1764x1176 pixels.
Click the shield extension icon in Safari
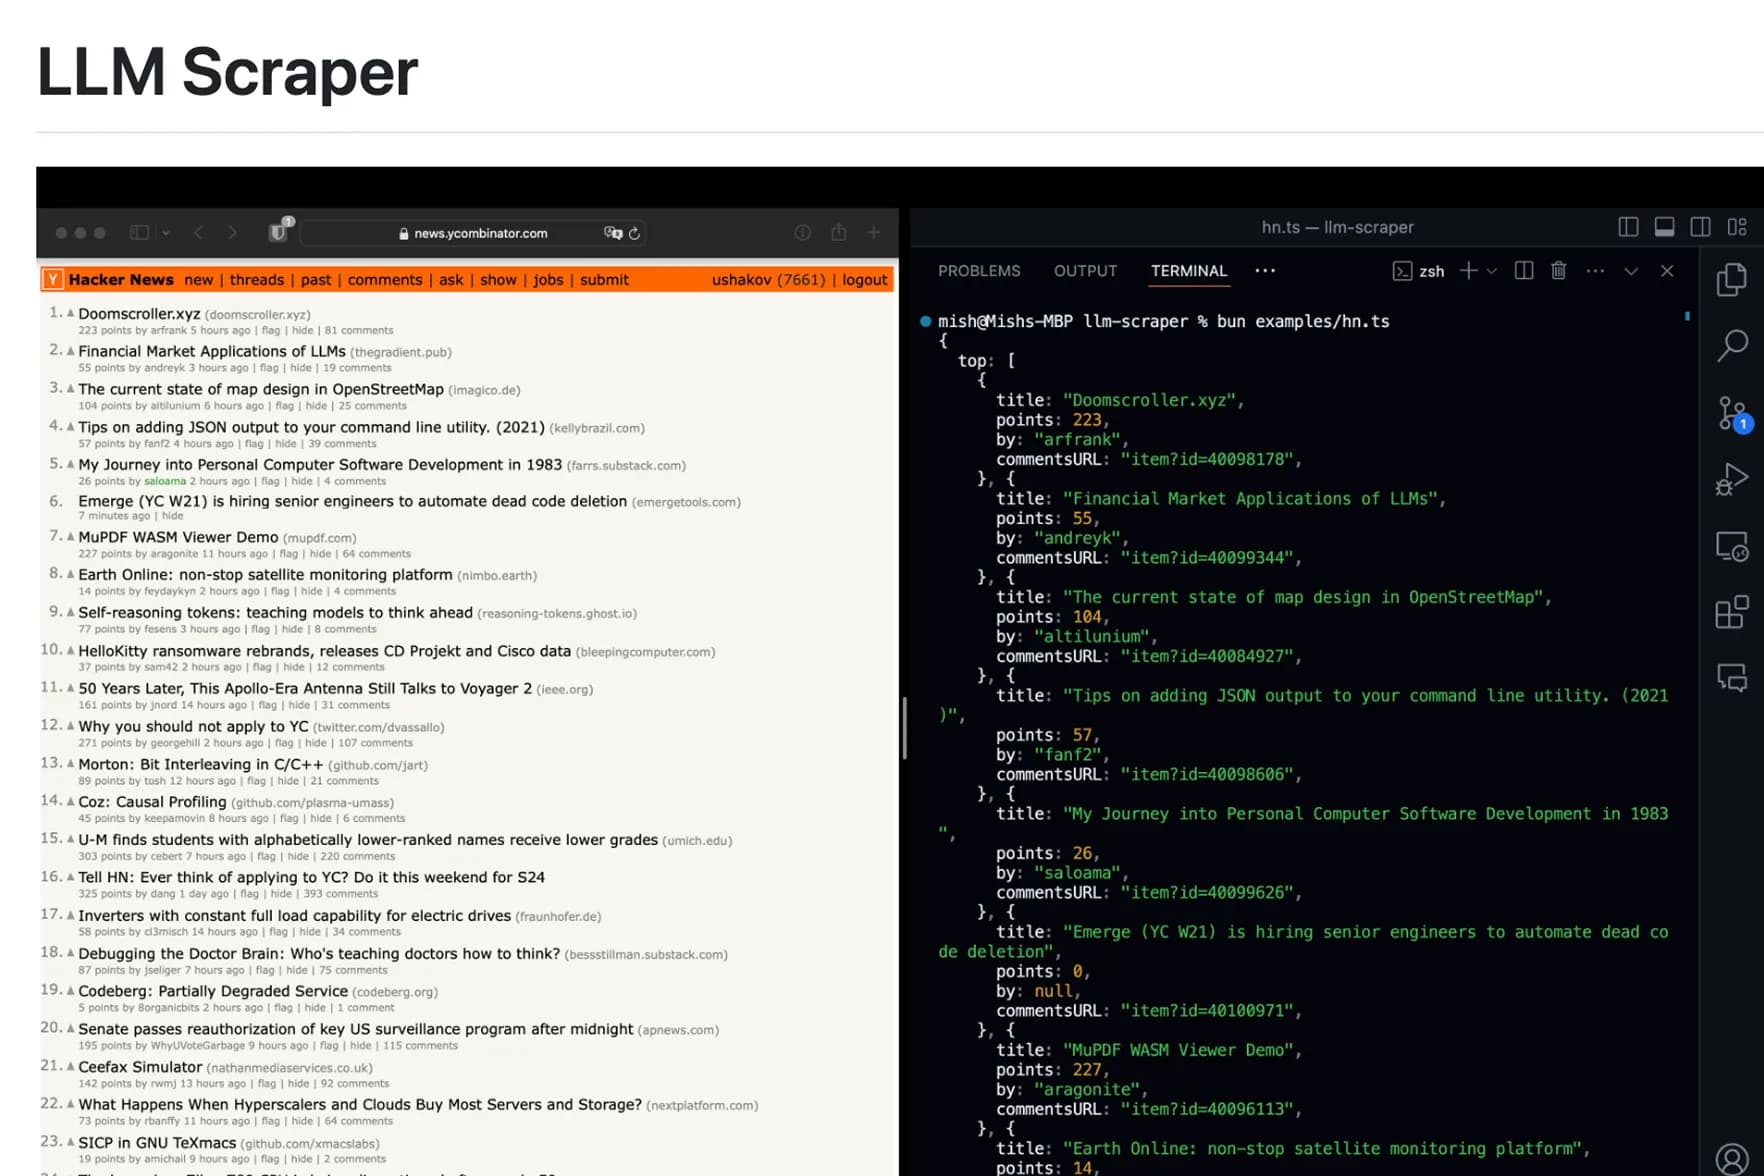(x=280, y=231)
